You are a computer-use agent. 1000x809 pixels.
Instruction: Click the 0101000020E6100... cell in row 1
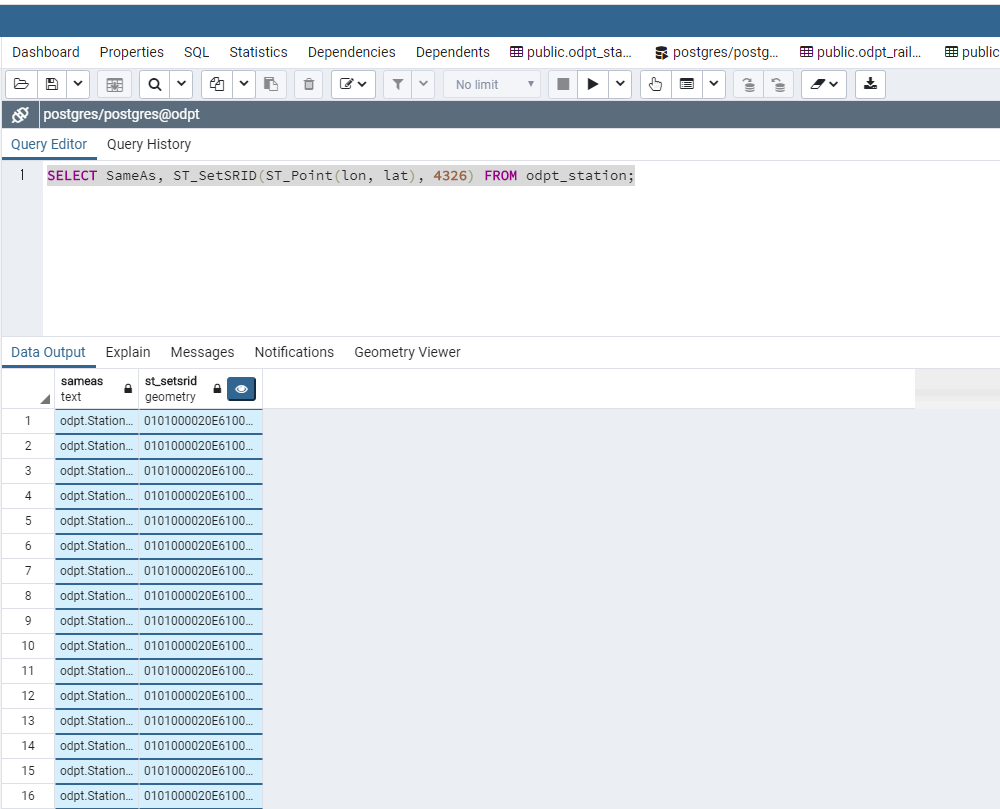coord(200,421)
